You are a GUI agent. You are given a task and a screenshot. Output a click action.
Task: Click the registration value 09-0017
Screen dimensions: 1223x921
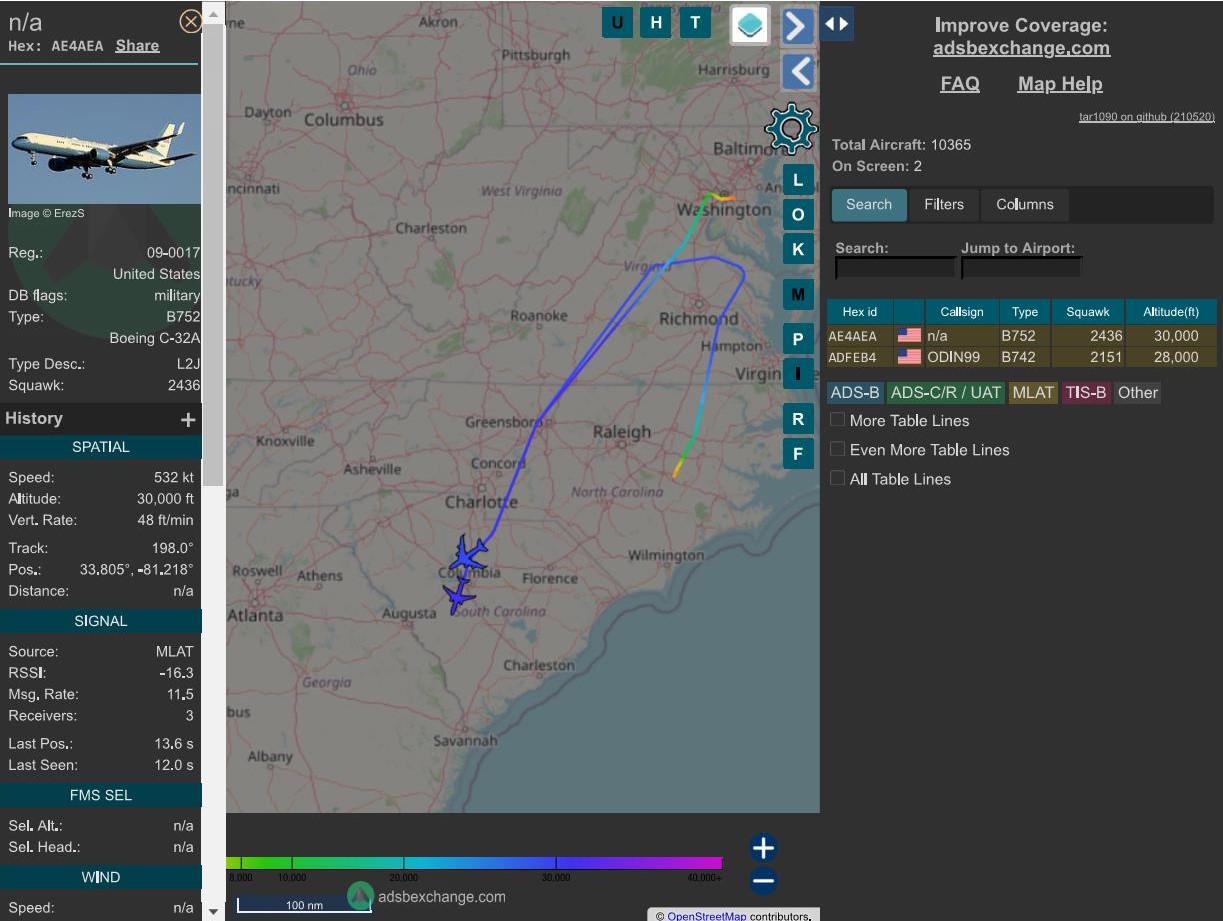[x=173, y=253]
